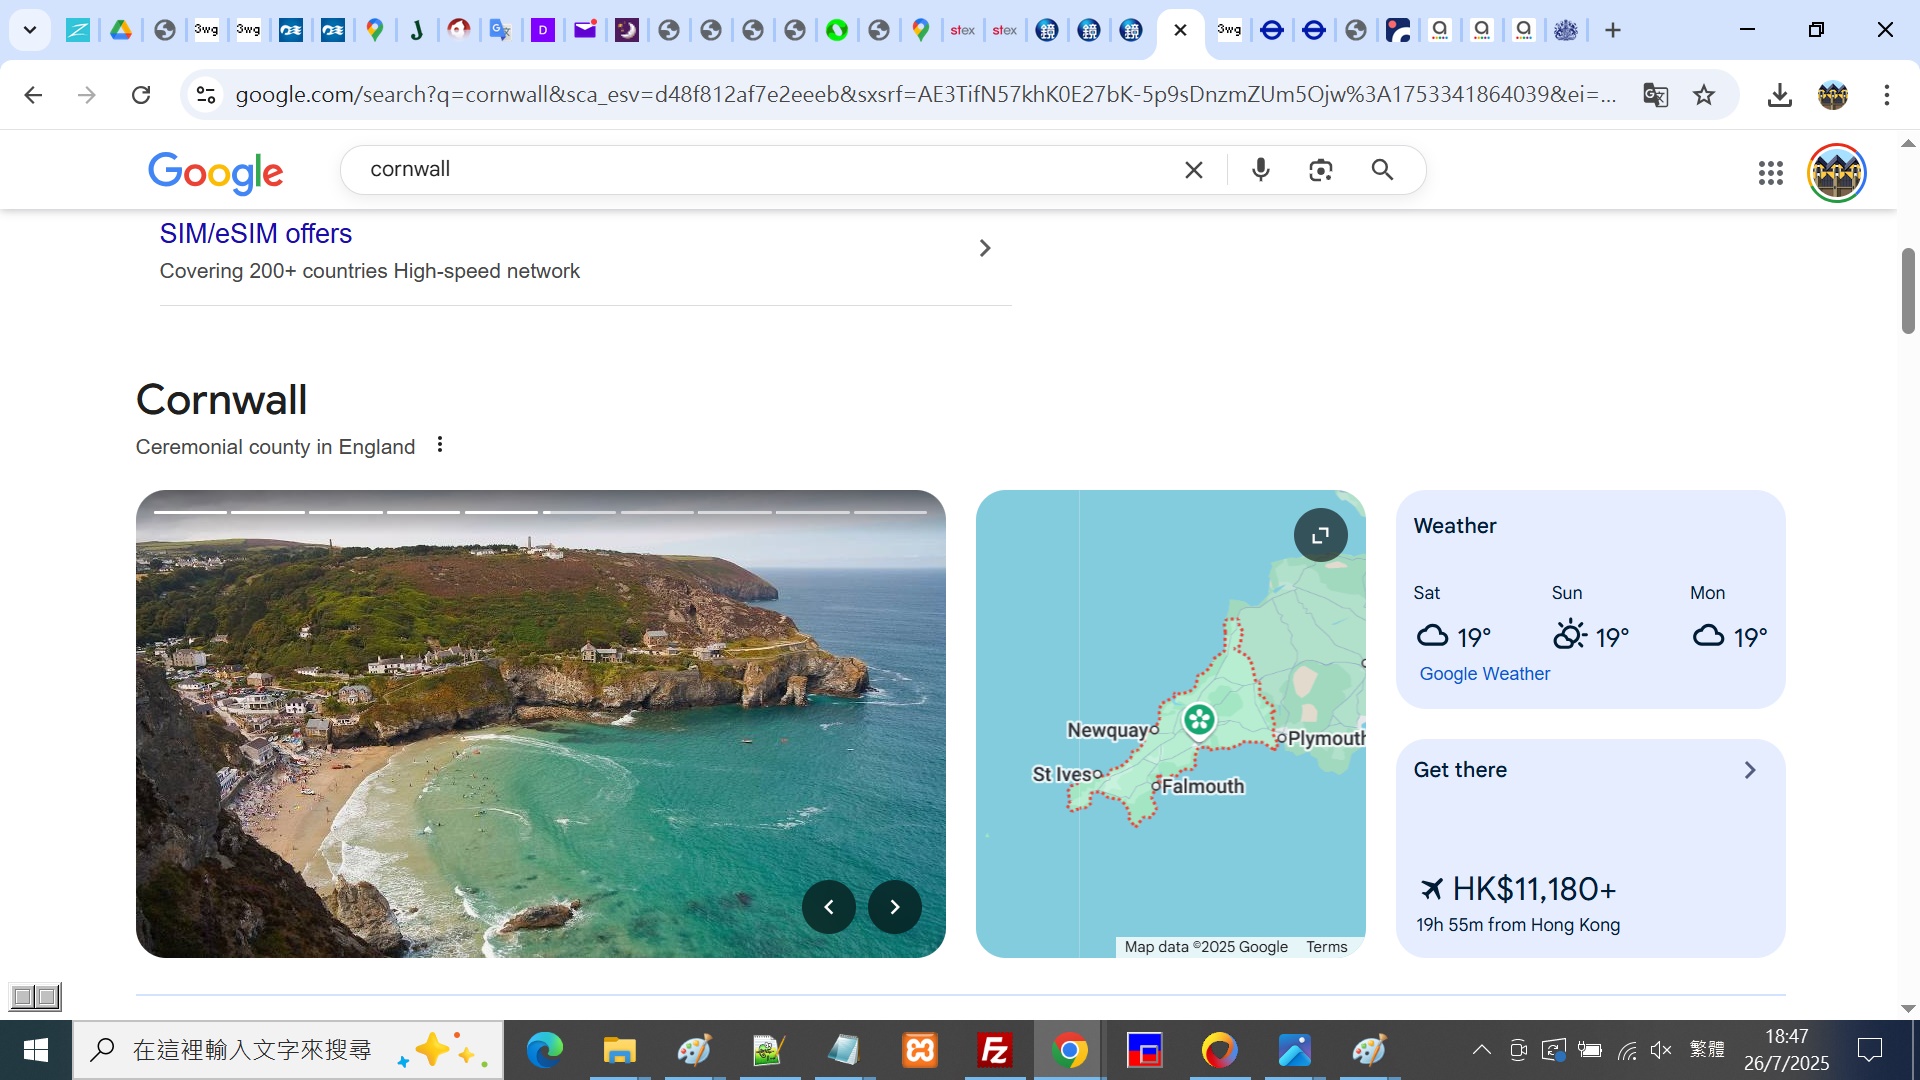Expand the SIM/eSIM offers chevron

985,248
